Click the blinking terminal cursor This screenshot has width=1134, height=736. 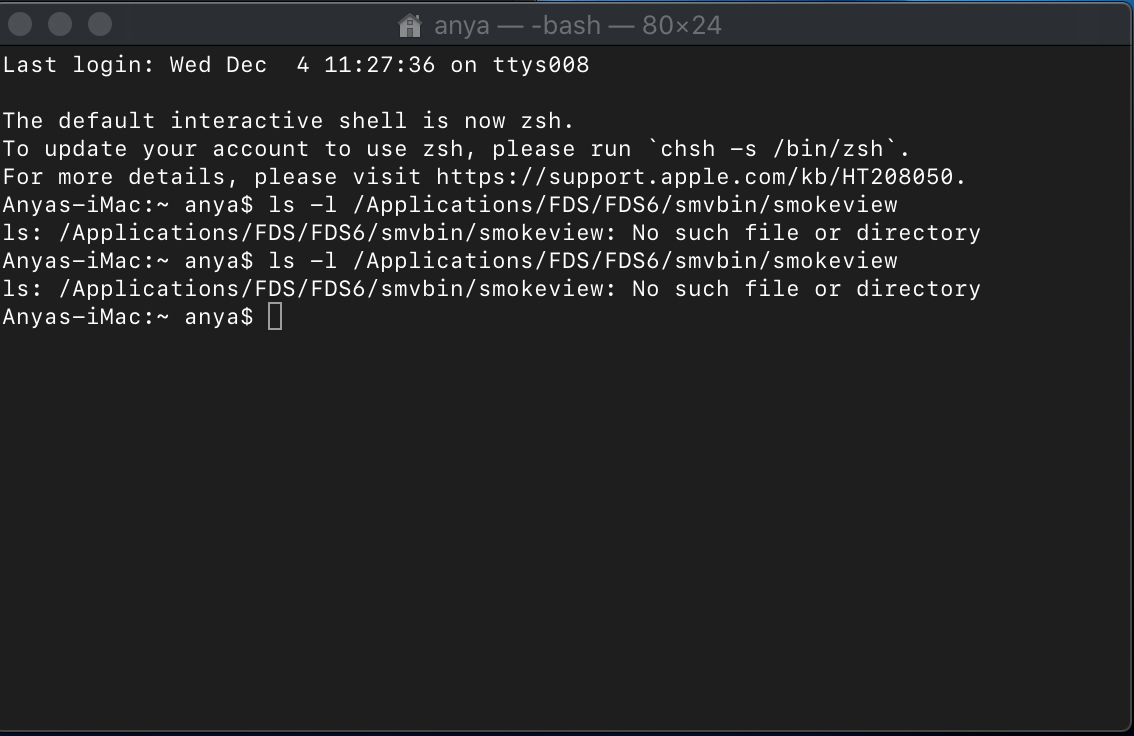coord(274,316)
